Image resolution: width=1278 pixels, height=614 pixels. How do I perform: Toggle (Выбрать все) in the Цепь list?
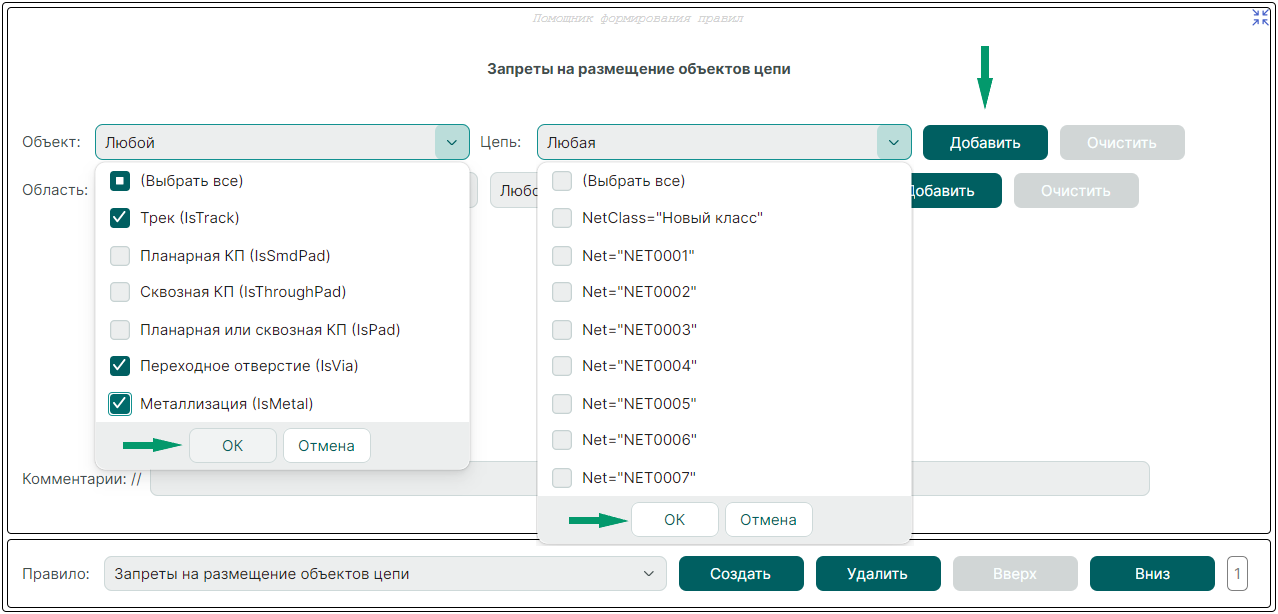pyautogui.click(x=562, y=181)
